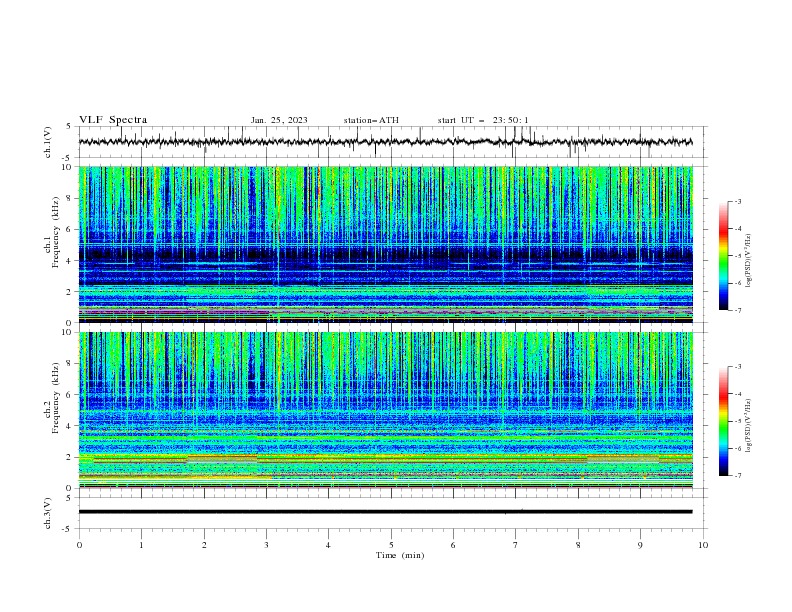The image size is (792, 612).
Task: Click inside the ch.1 spectrogram panel
Action: click(385, 244)
